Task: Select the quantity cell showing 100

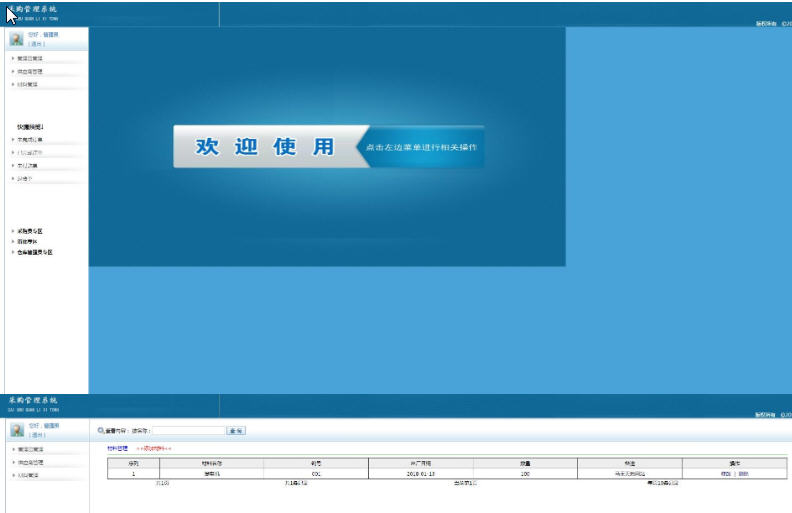Action: (x=525, y=474)
